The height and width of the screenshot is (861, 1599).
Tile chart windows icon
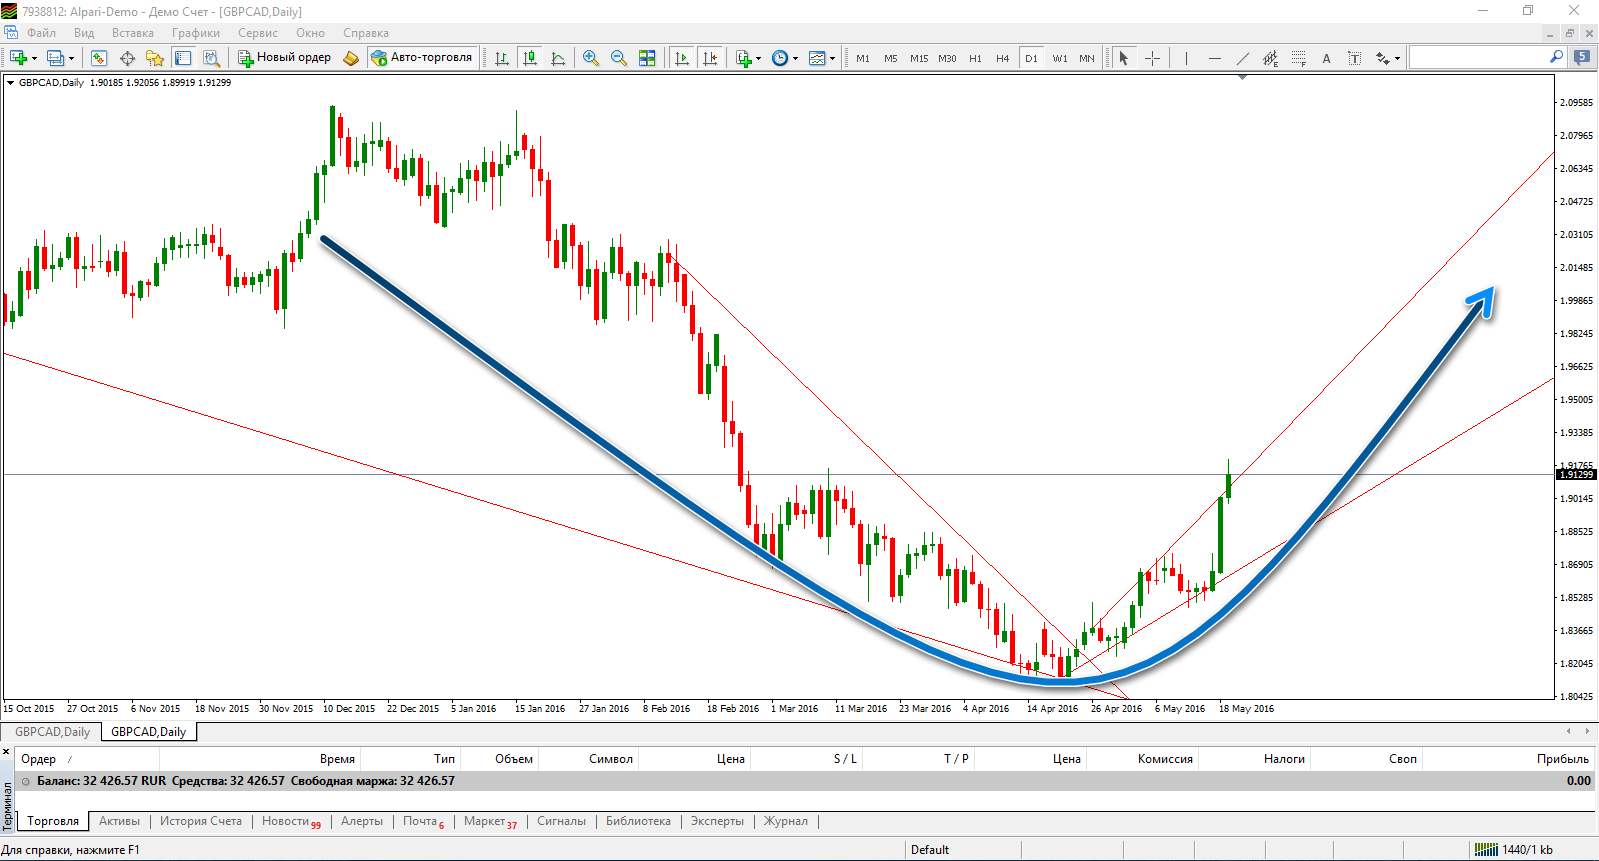(647, 58)
